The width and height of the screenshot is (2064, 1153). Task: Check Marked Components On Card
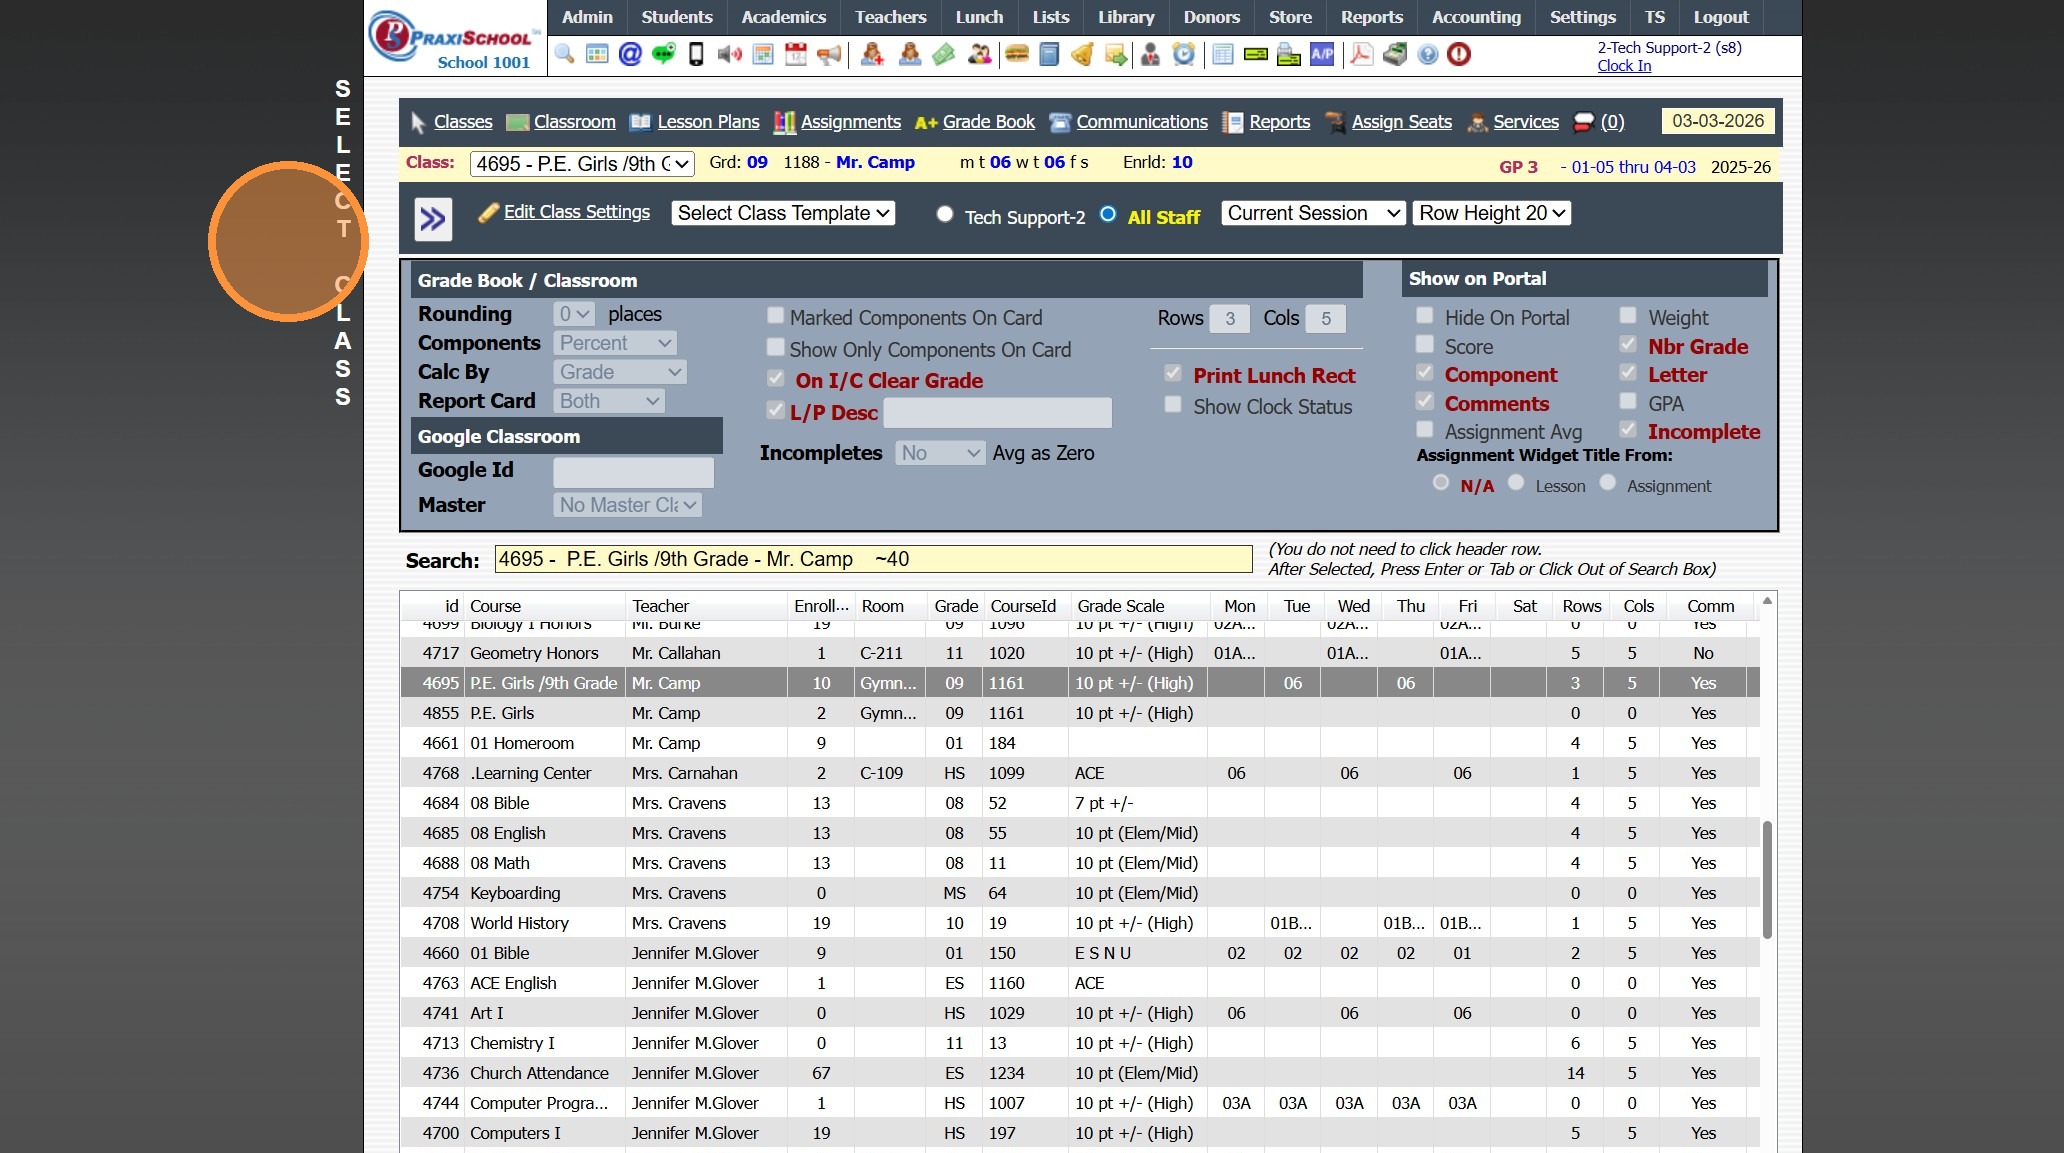(x=775, y=316)
